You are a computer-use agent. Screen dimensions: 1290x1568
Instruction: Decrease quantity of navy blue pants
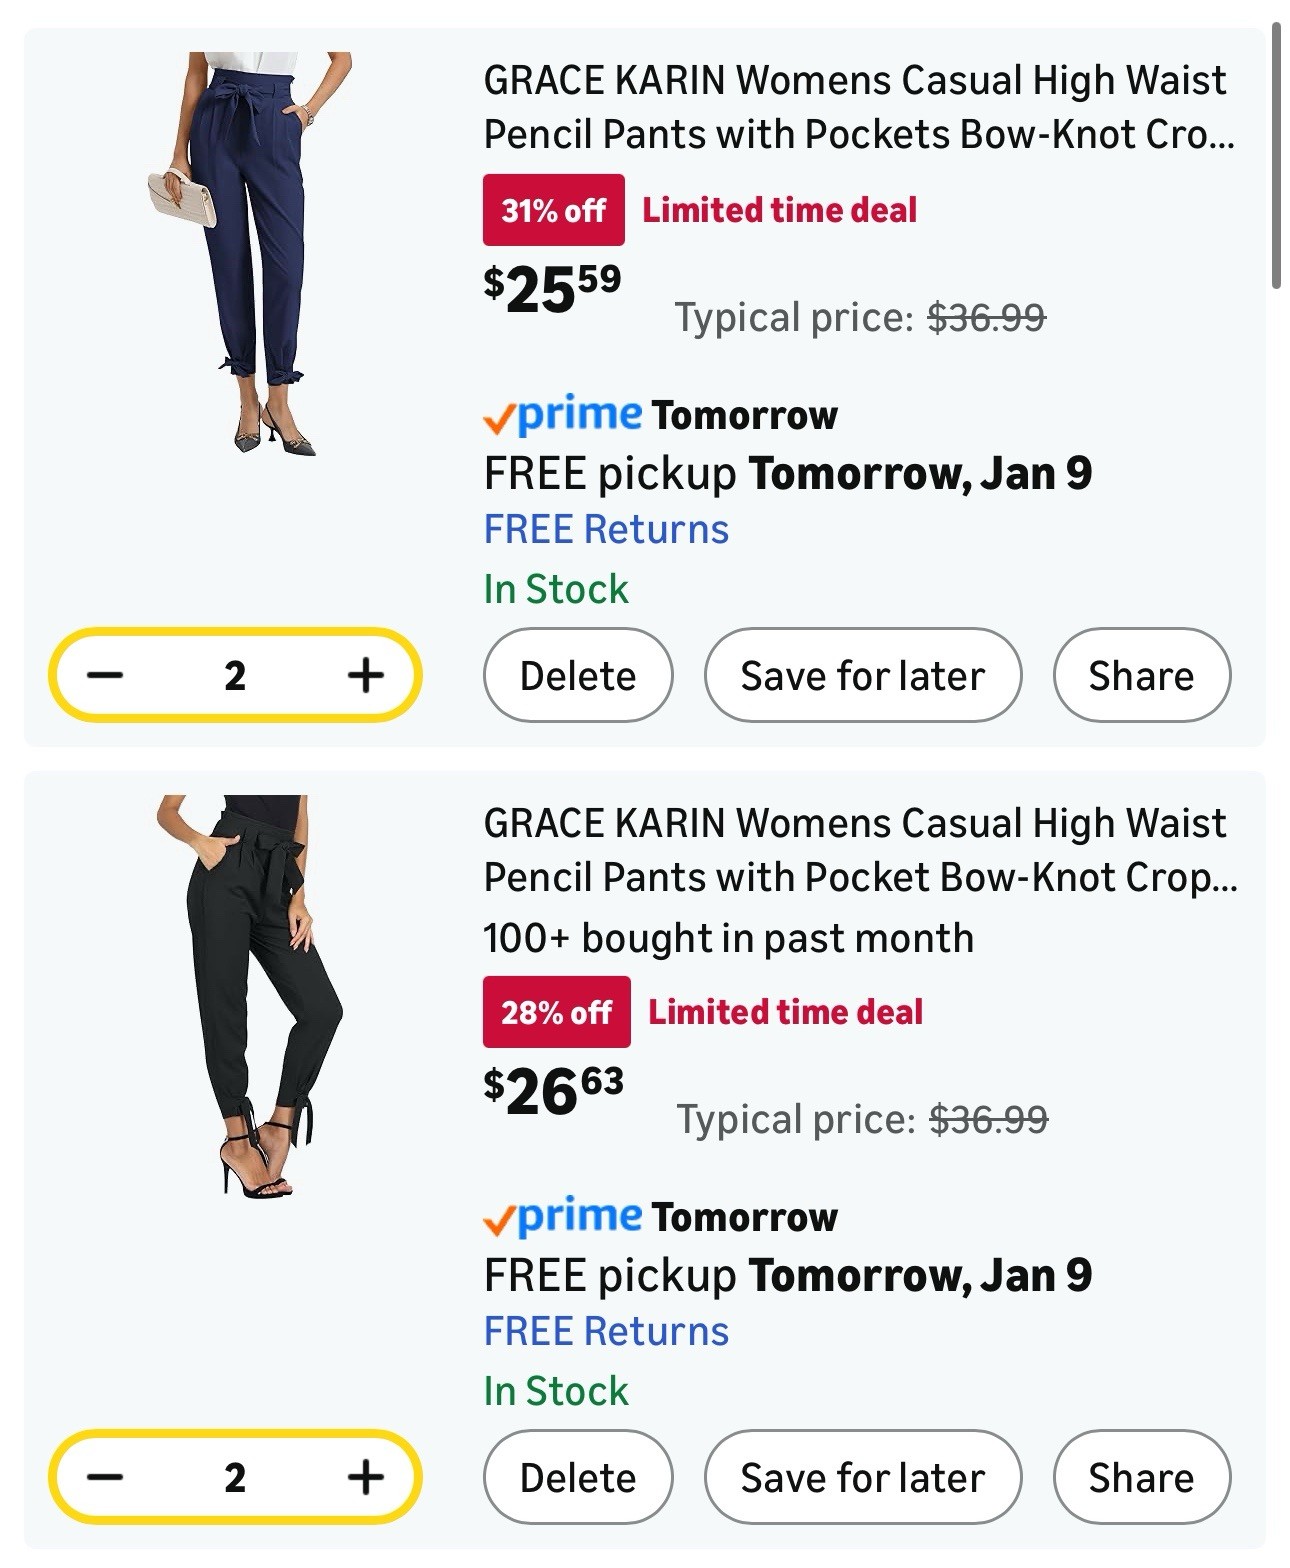104,675
